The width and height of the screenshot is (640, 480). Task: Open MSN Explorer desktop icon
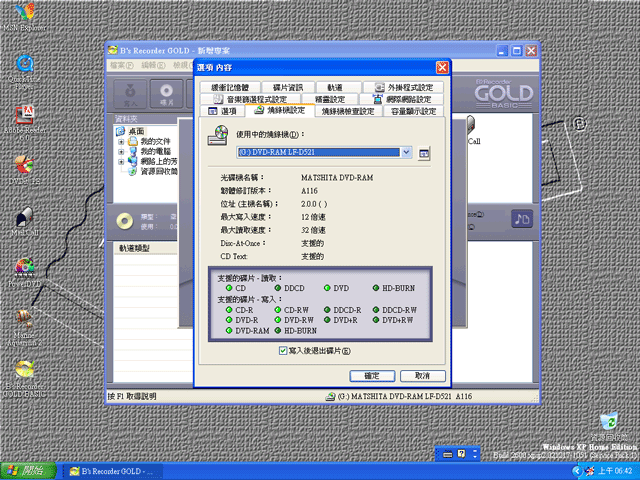(x=24, y=17)
